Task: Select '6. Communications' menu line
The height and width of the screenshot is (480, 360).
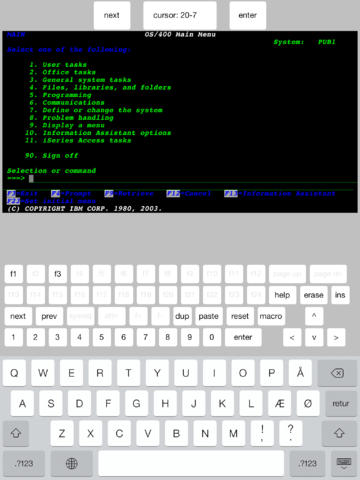Action: coord(67,103)
